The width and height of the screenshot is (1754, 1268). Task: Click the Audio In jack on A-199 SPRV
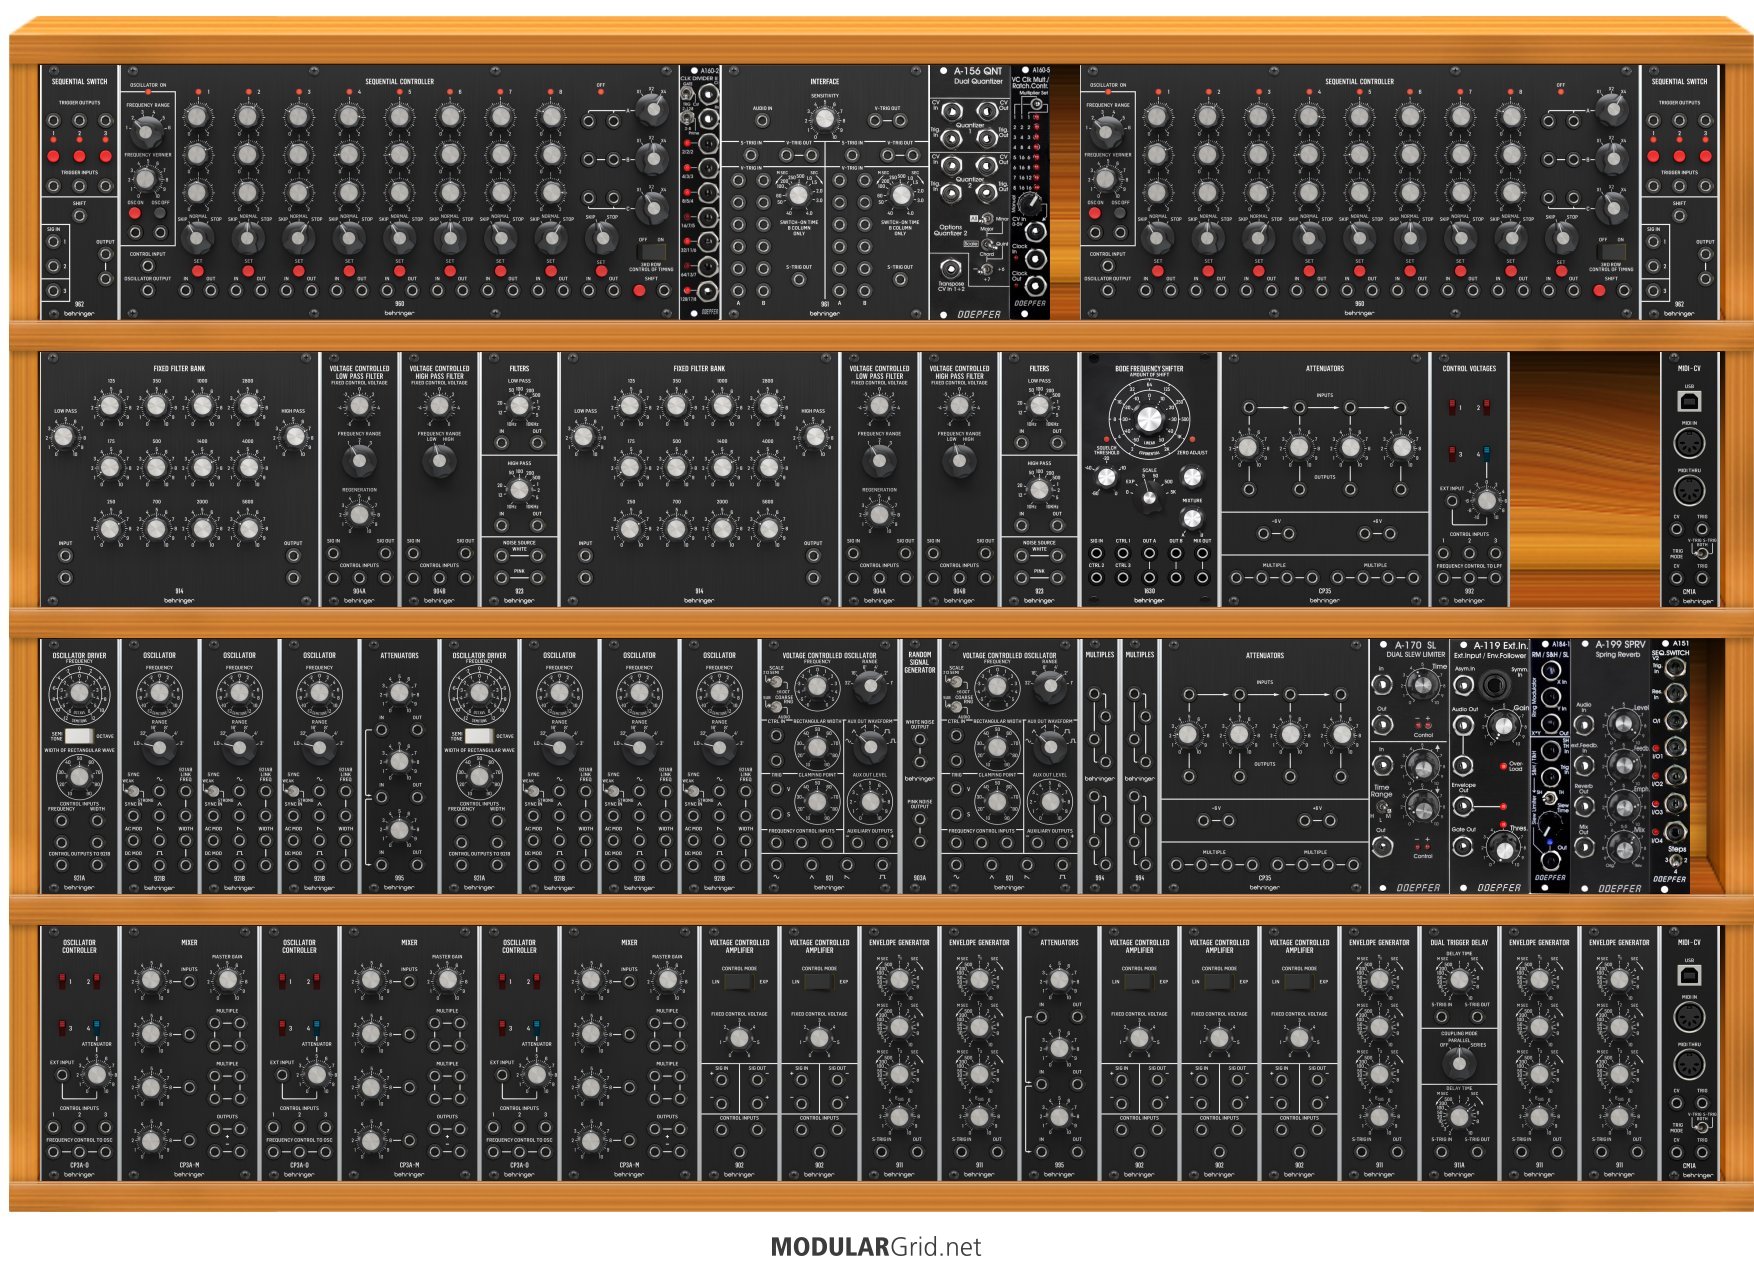1584,725
